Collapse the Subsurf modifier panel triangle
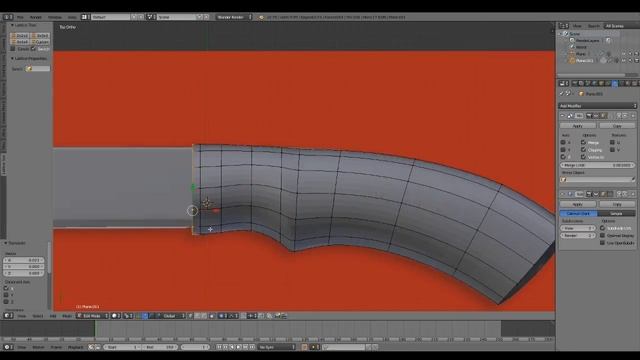Screen dimensions: 640x360 pyautogui.click(x=562, y=194)
